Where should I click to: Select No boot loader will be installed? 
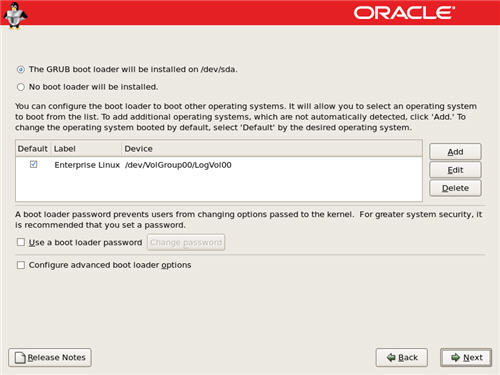21,87
